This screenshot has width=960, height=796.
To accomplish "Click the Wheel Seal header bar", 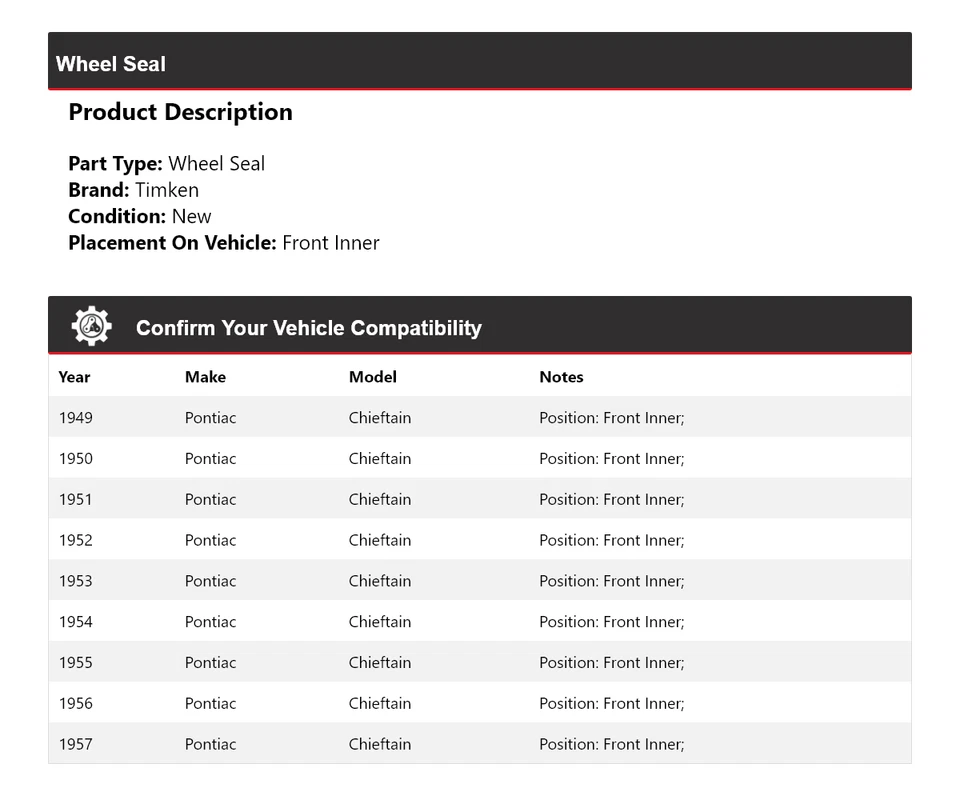I will (480, 62).
